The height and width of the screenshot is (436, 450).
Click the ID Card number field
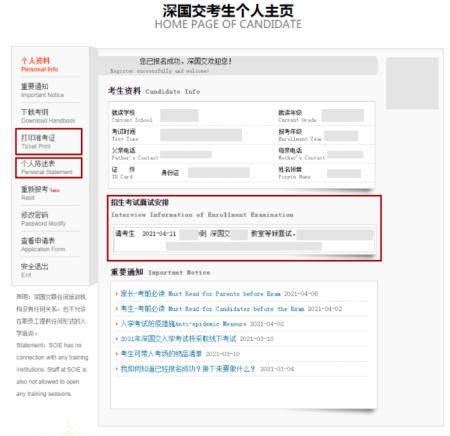point(219,173)
